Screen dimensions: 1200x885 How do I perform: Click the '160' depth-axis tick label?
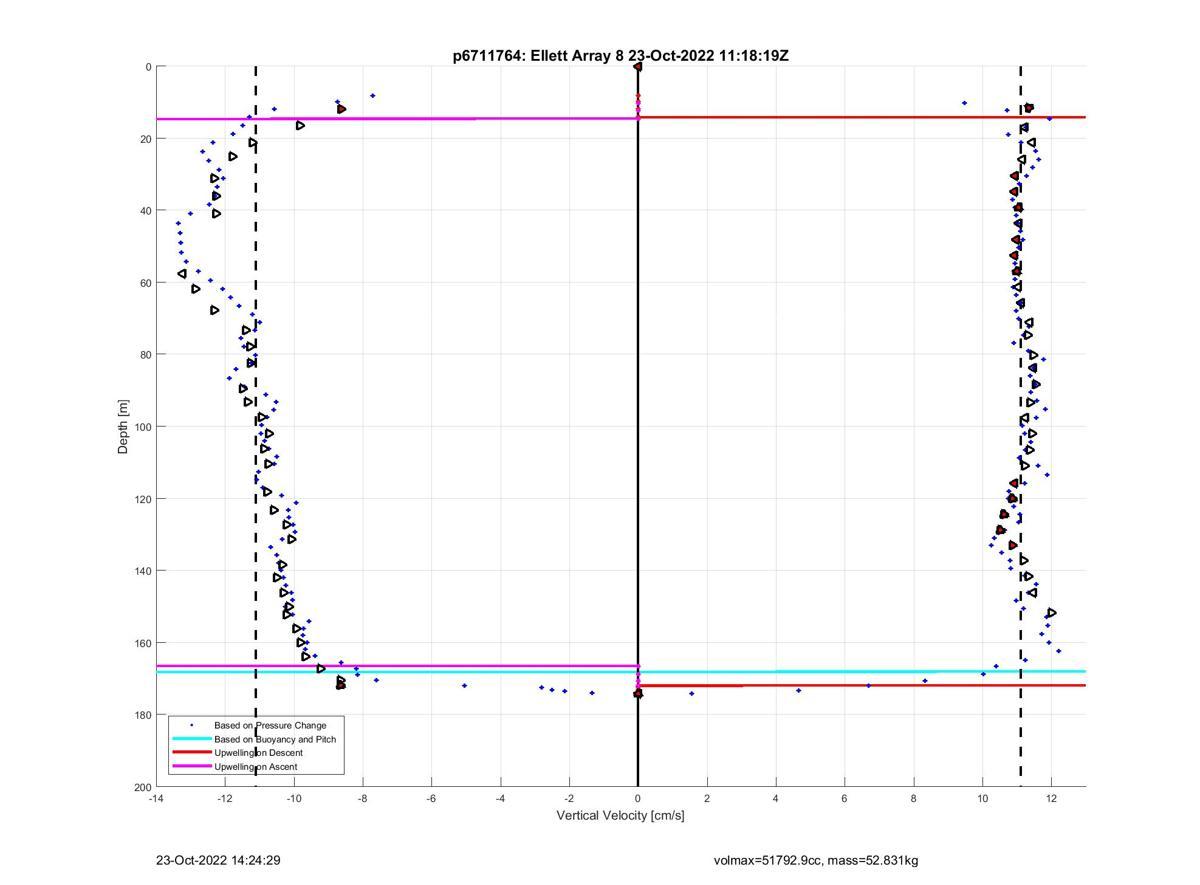[142, 643]
